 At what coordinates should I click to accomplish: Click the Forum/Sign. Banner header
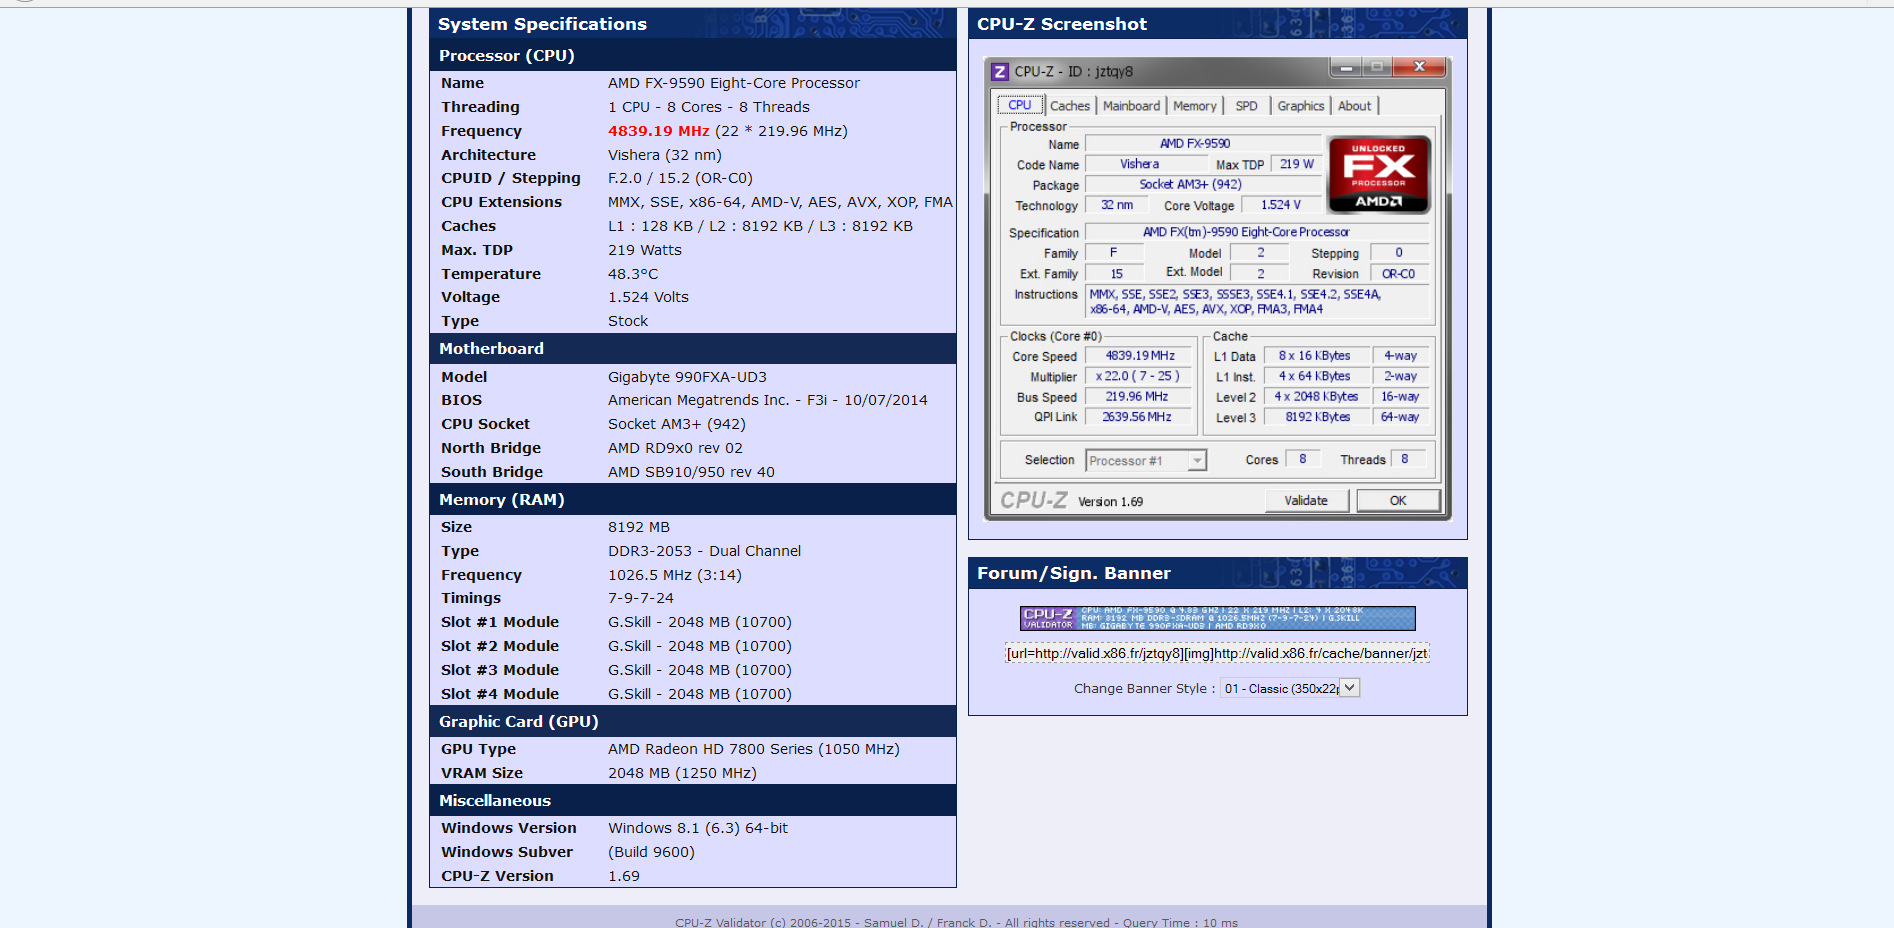(x=1217, y=573)
